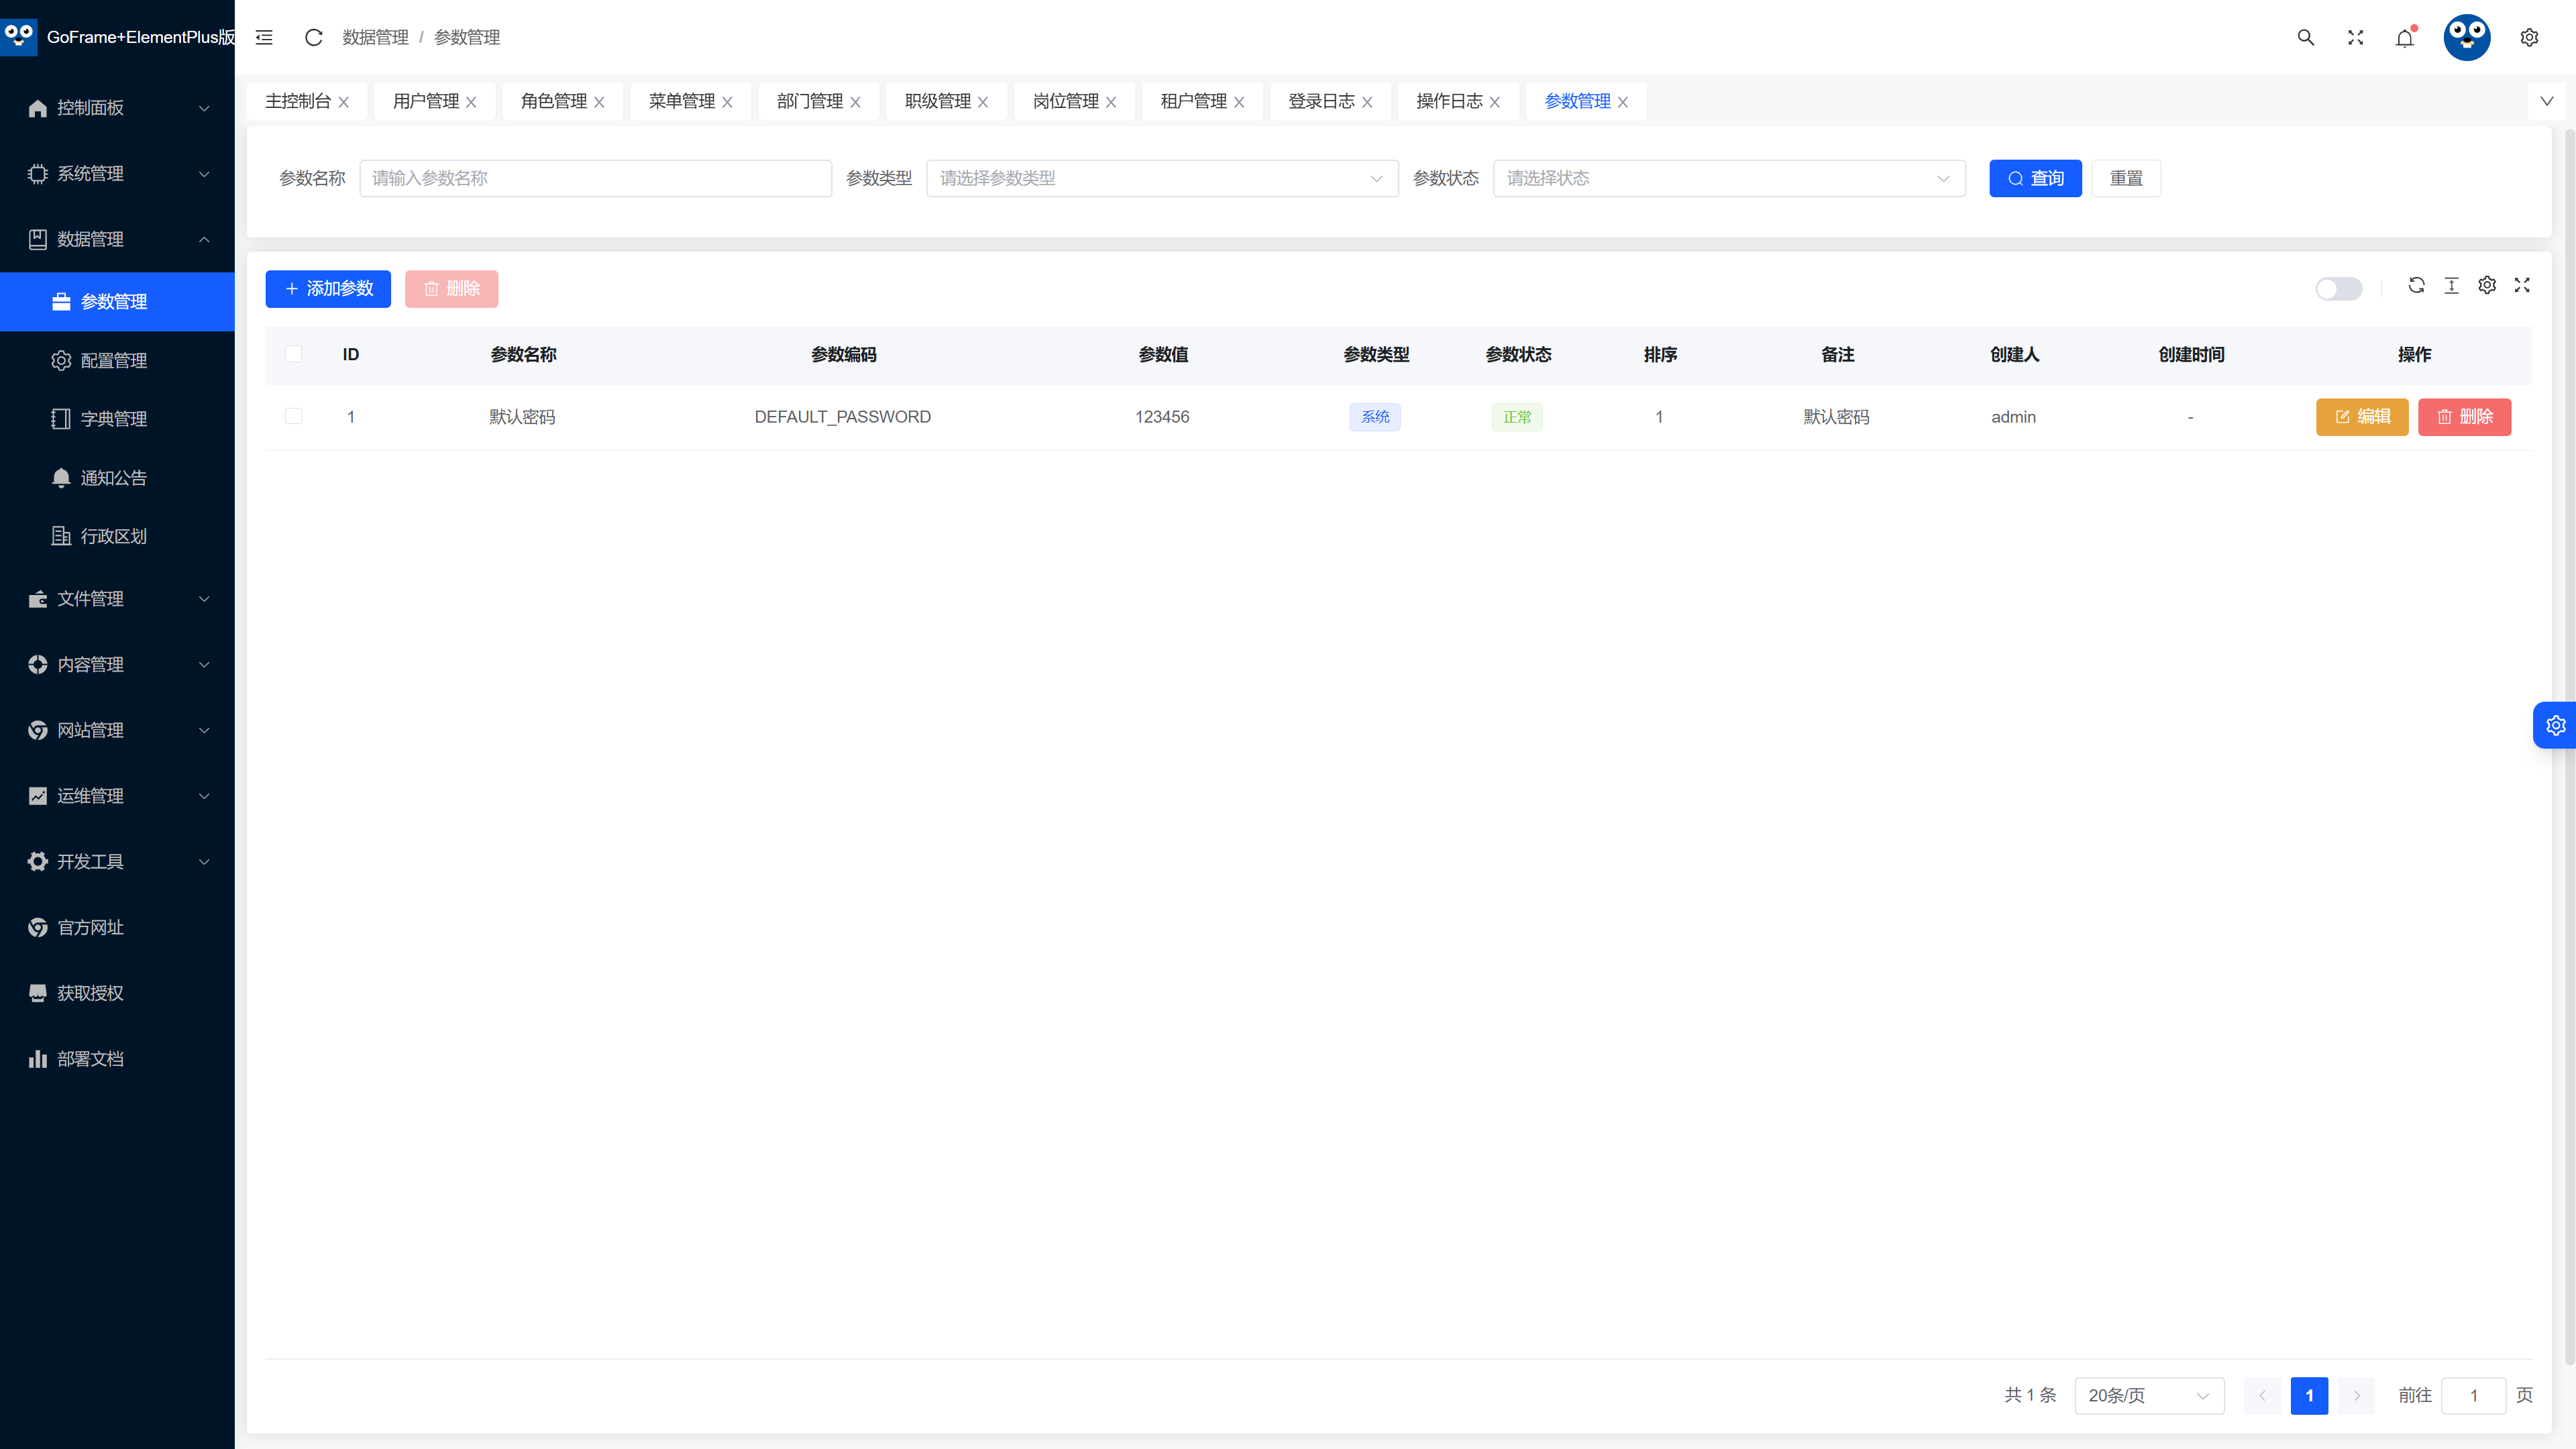The image size is (2576, 1449).
Task: Open the 参数类型 dropdown
Action: [1162, 178]
